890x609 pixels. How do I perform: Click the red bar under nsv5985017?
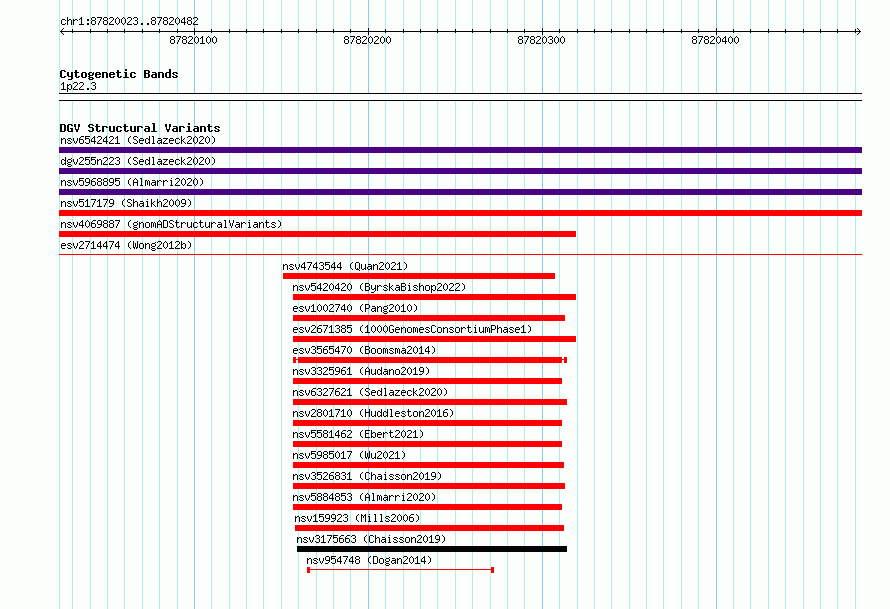point(429,465)
